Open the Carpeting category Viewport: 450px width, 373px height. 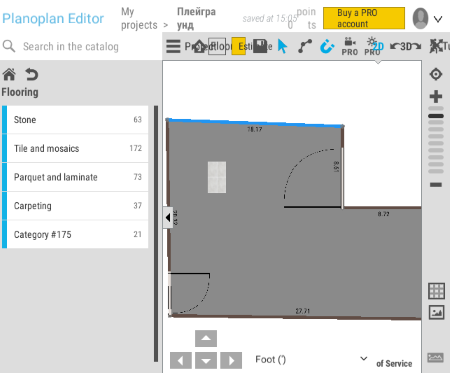[x=75, y=206]
